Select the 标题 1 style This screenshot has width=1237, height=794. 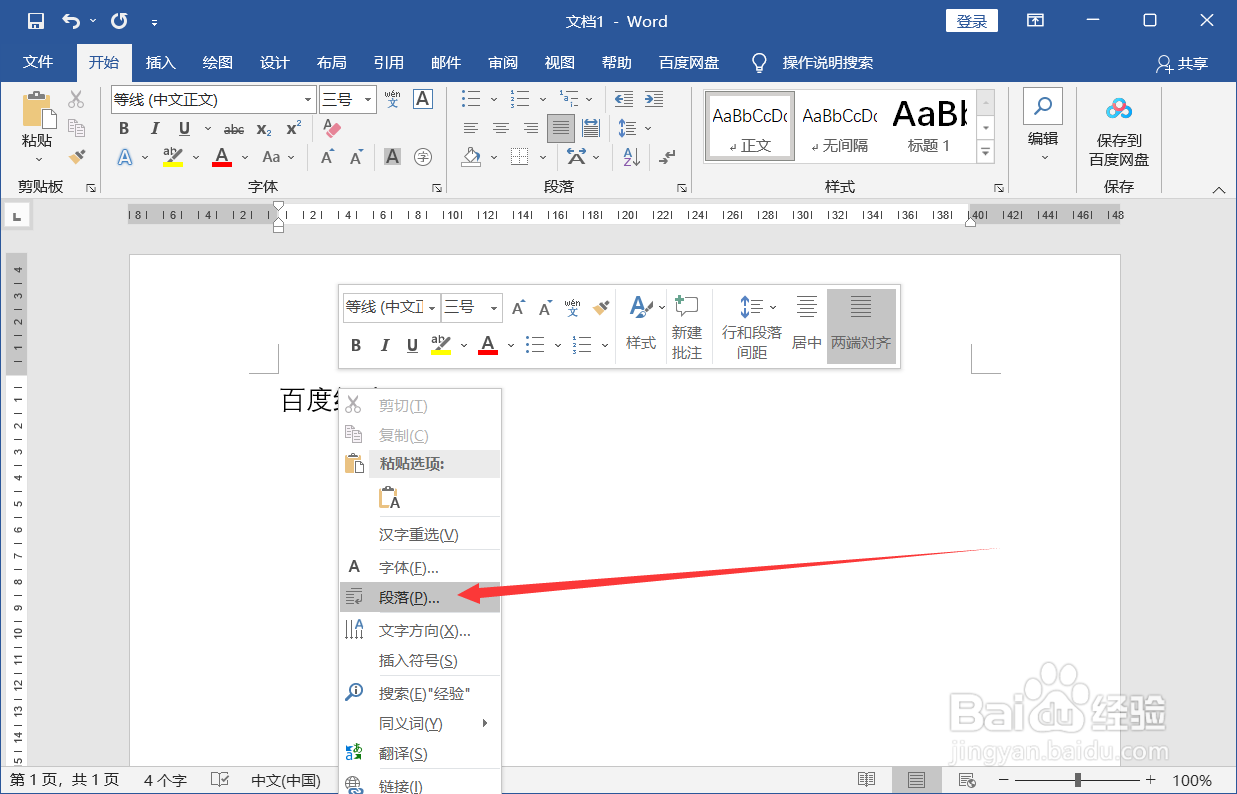coord(929,124)
